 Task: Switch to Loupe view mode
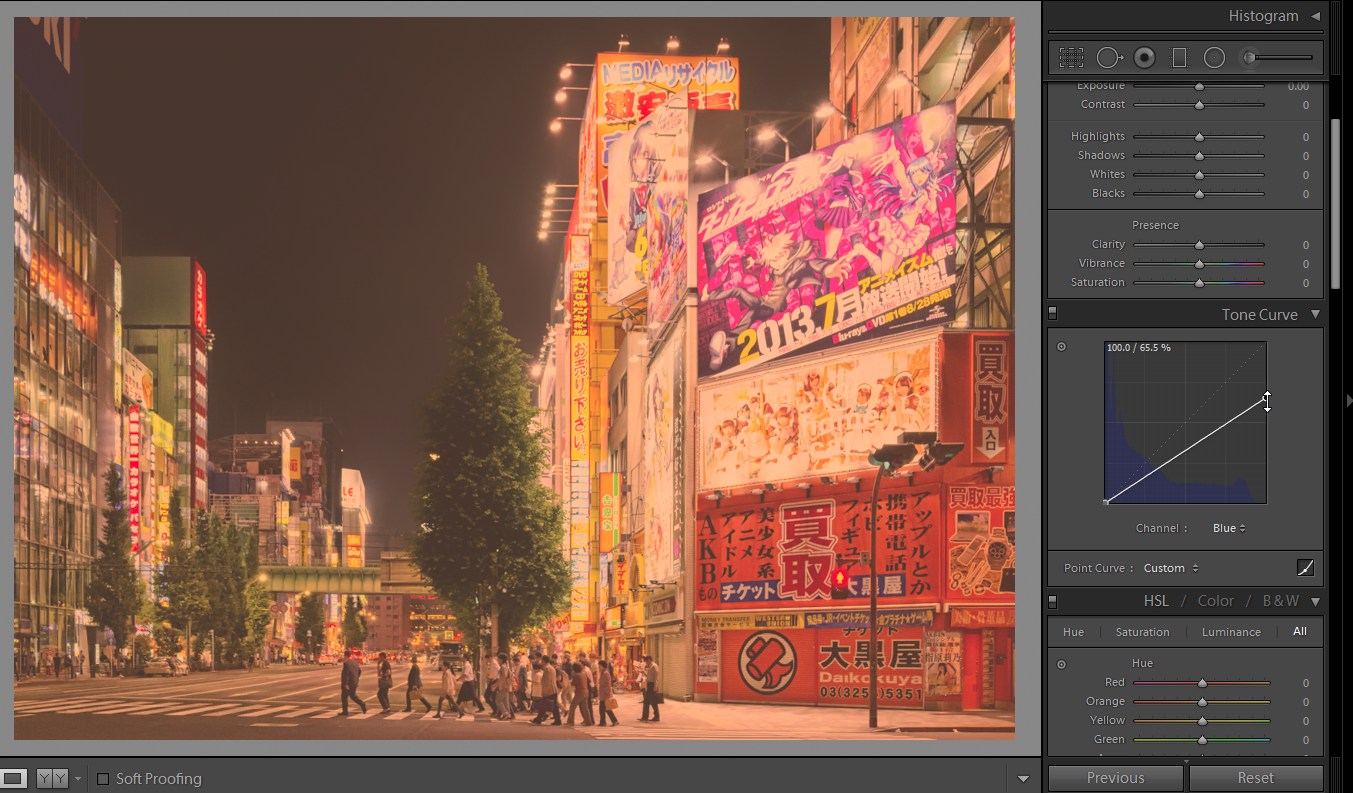[x=14, y=778]
